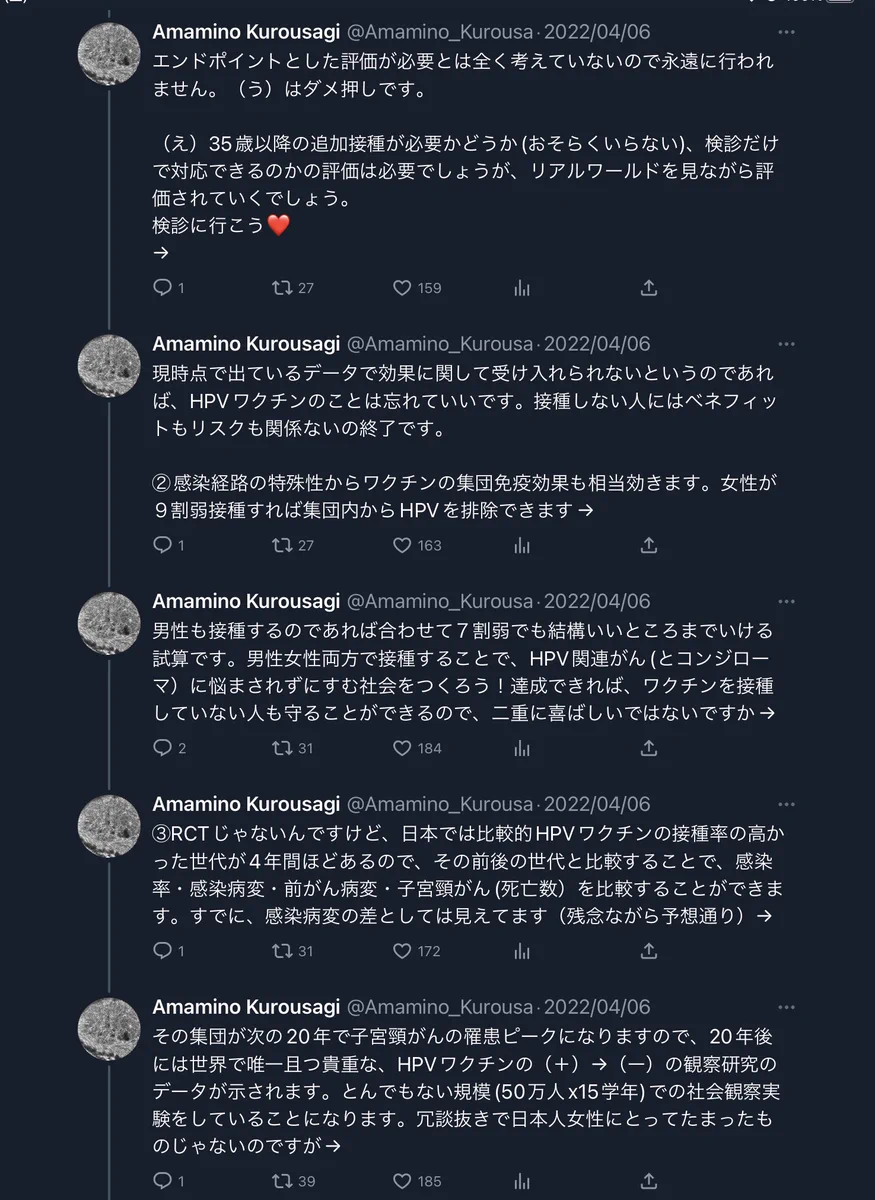875x1200 pixels.
Task: Open the 2022/04/06 timestamp of last tweet
Action: (x=597, y=1007)
